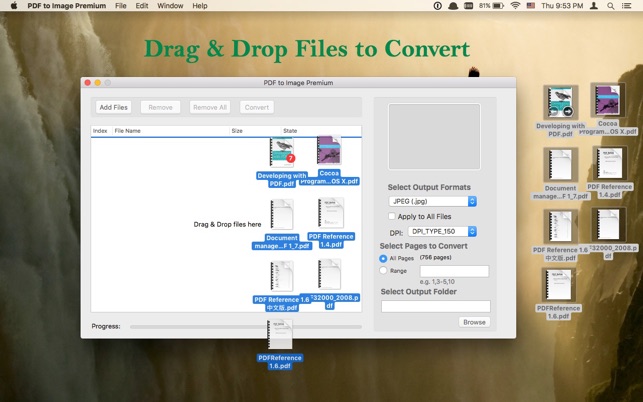
Task: Click dragged Document manage...F 1_7.pdf icon in list
Action: click(282, 215)
